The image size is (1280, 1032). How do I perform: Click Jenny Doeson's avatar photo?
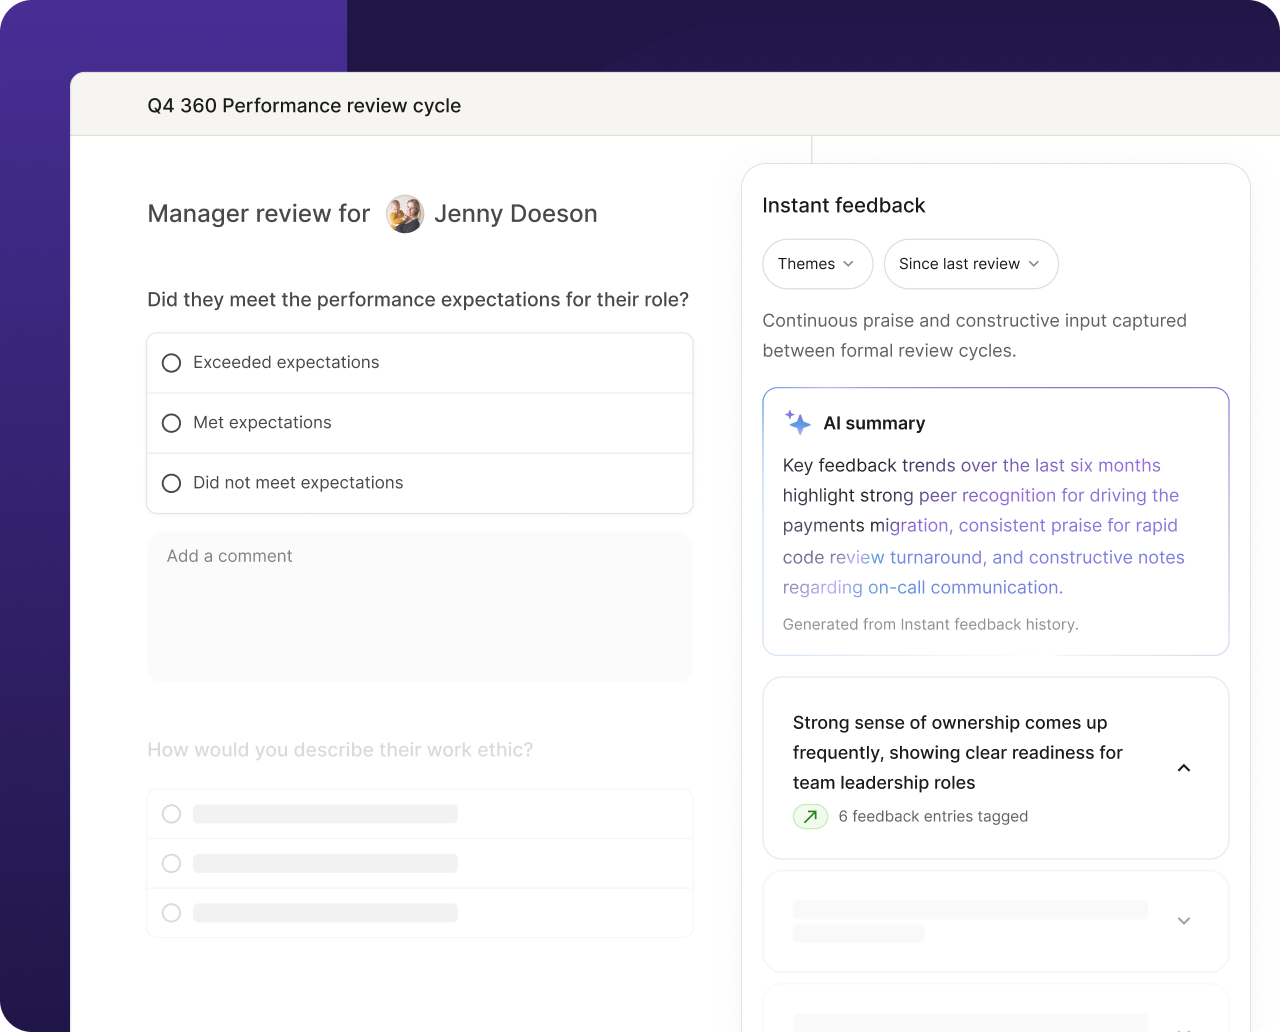(405, 214)
